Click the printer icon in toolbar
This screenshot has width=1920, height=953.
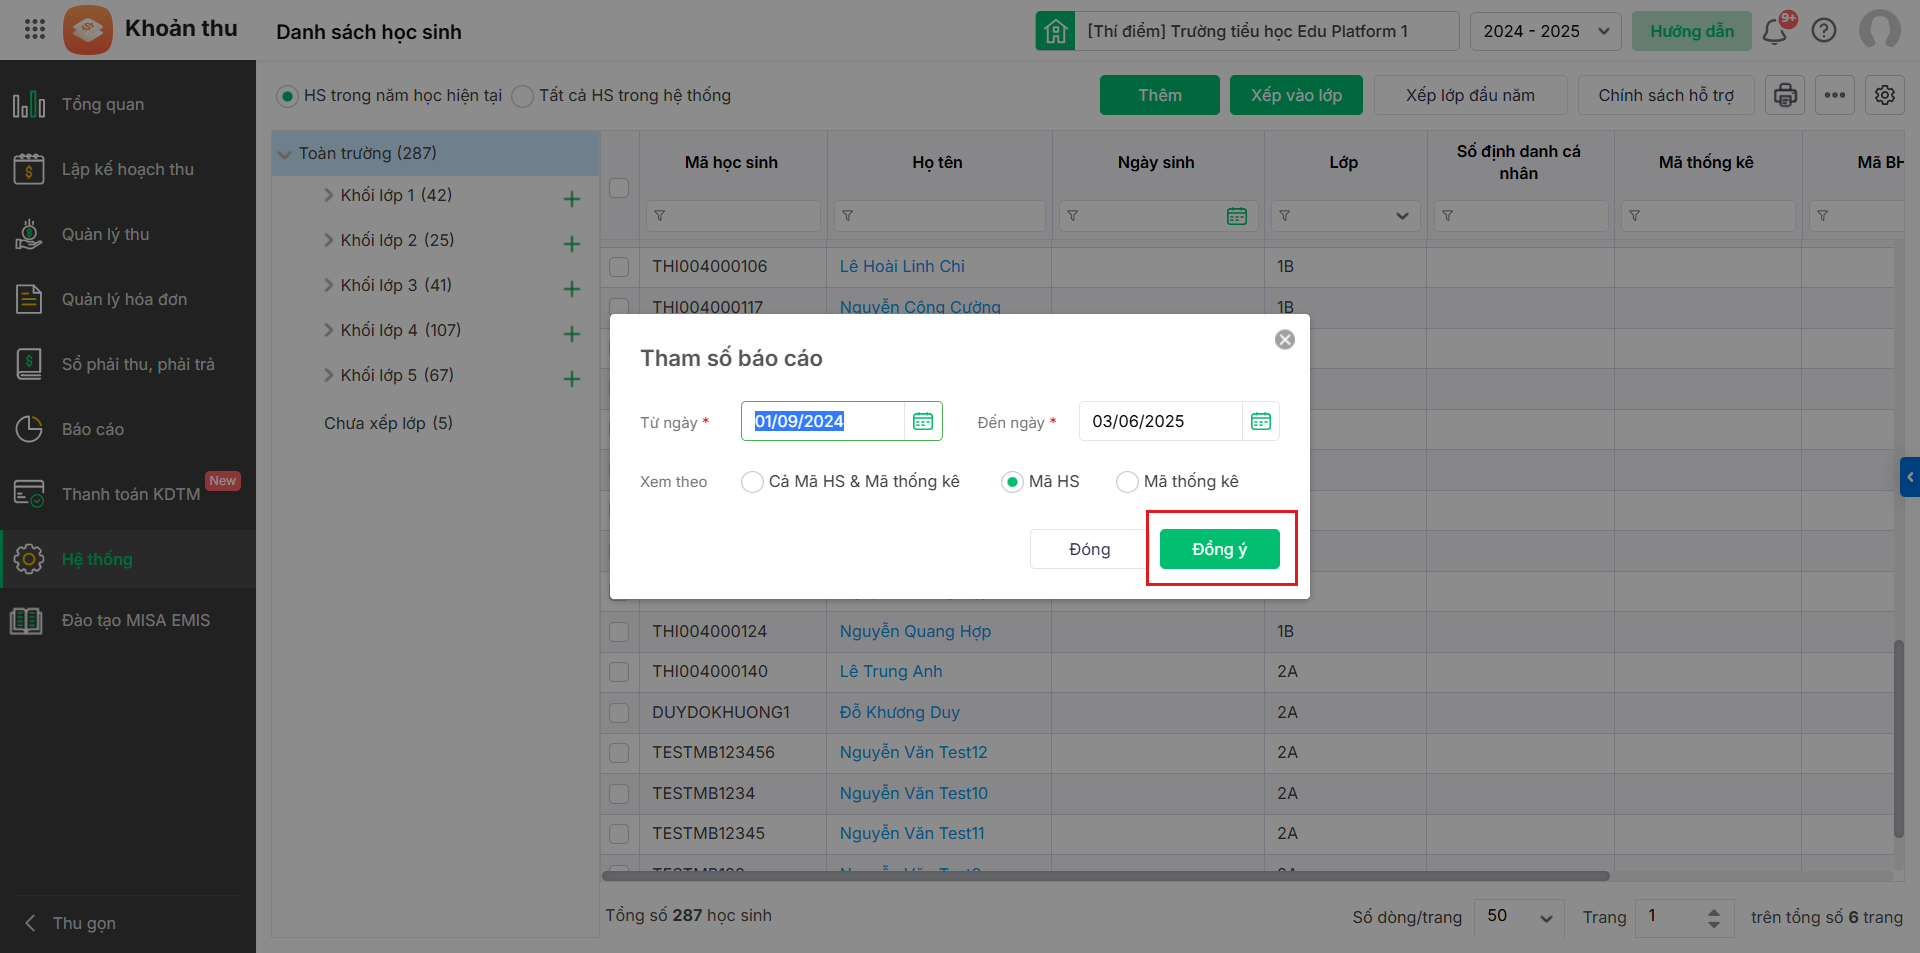click(1785, 95)
